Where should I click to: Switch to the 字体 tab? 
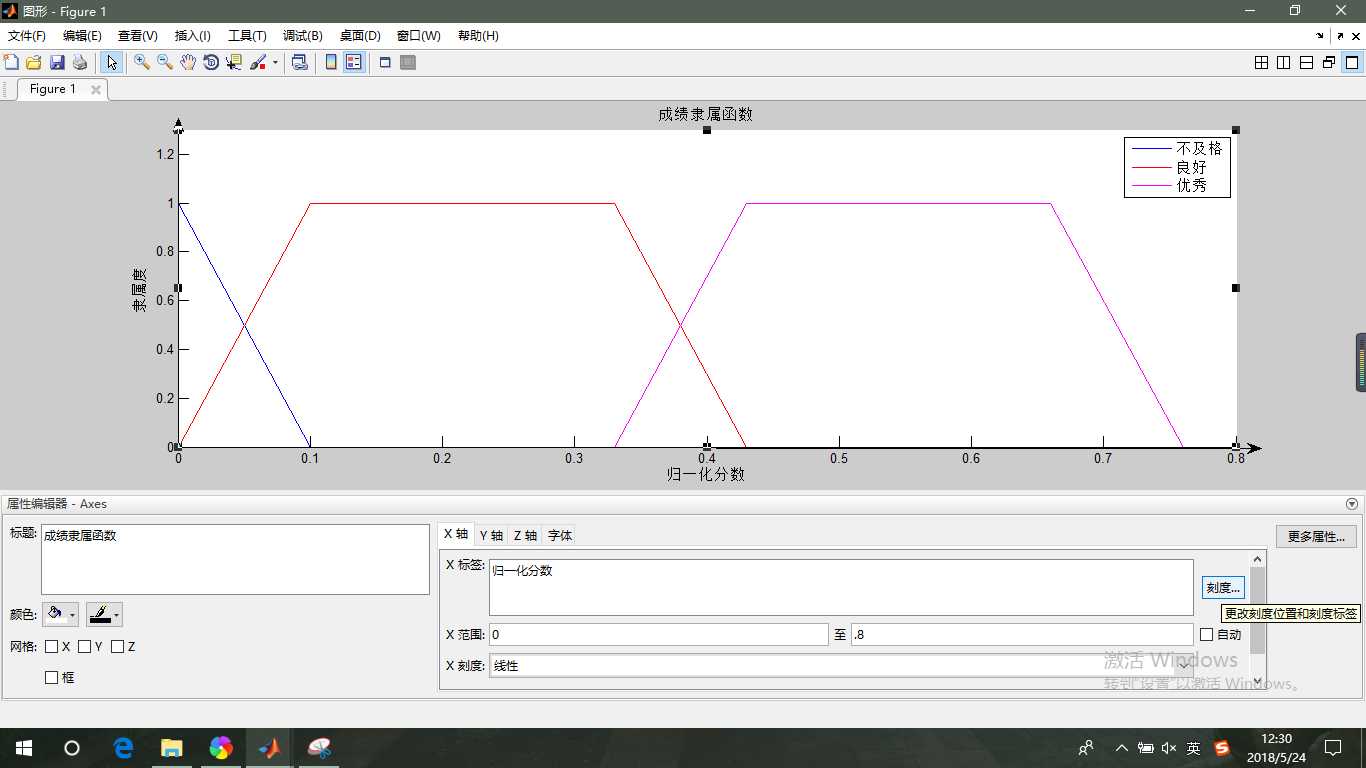560,536
